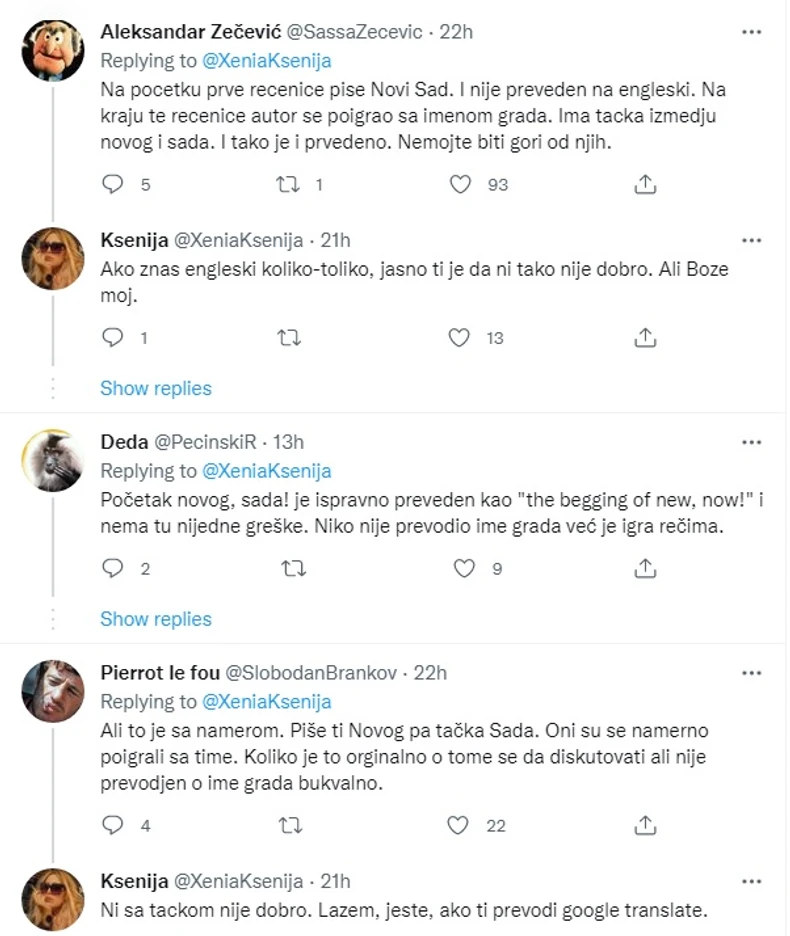Open Pierrot le fou's profile picture
The image size is (790, 936).
click(53, 692)
